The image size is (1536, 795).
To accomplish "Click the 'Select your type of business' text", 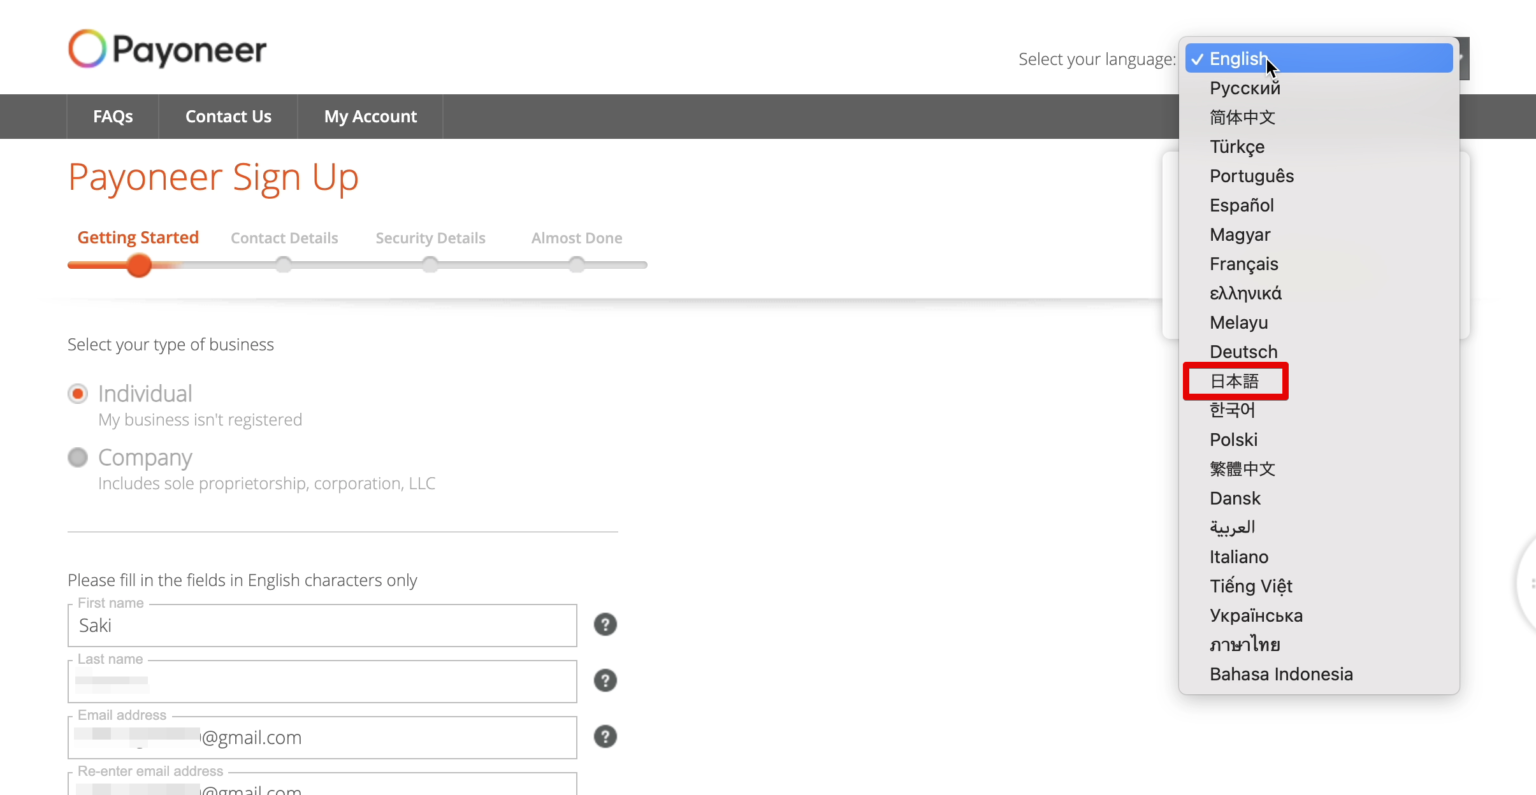I will [x=171, y=345].
